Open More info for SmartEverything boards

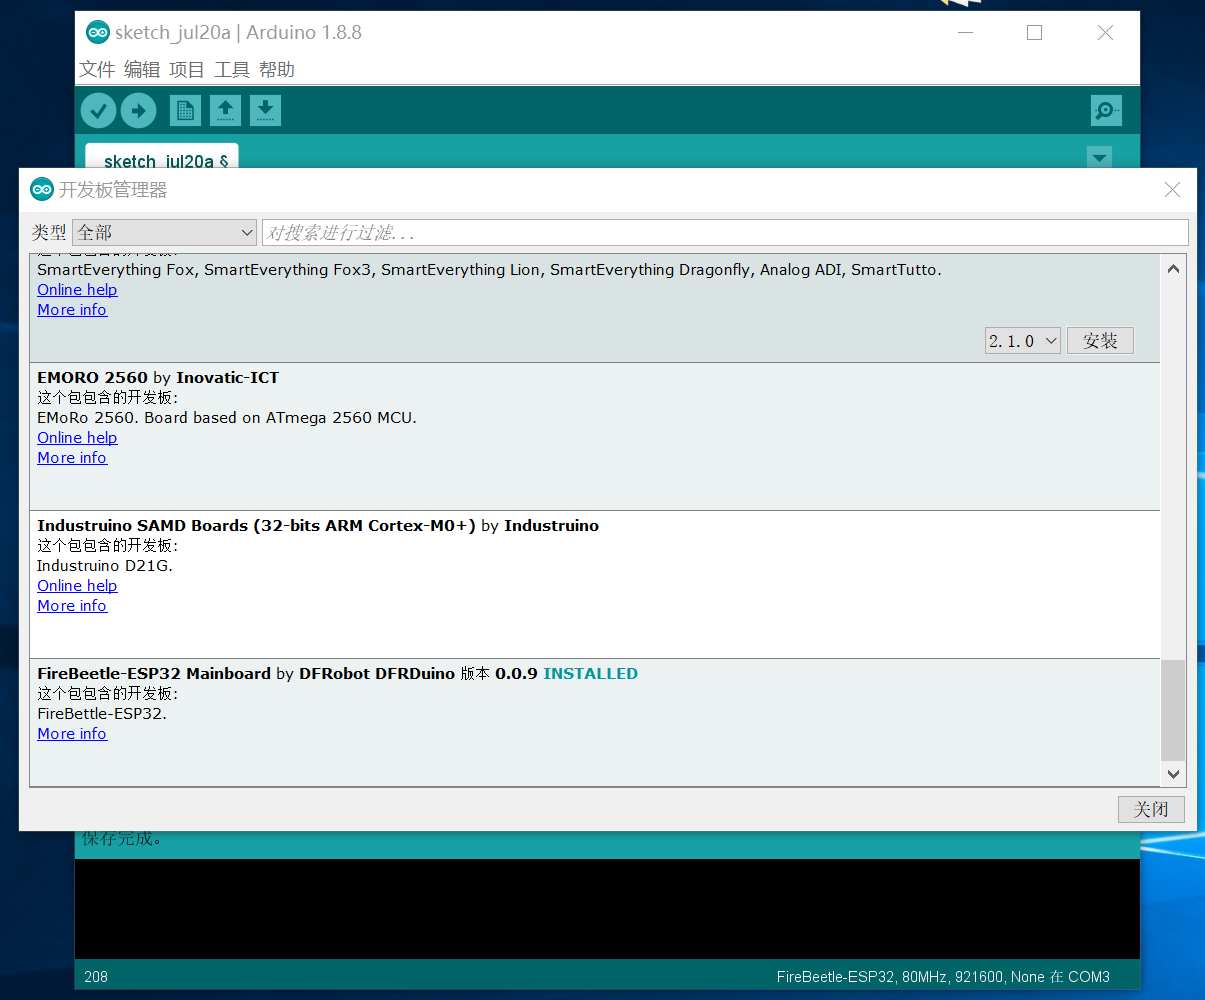tap(72, 310)
